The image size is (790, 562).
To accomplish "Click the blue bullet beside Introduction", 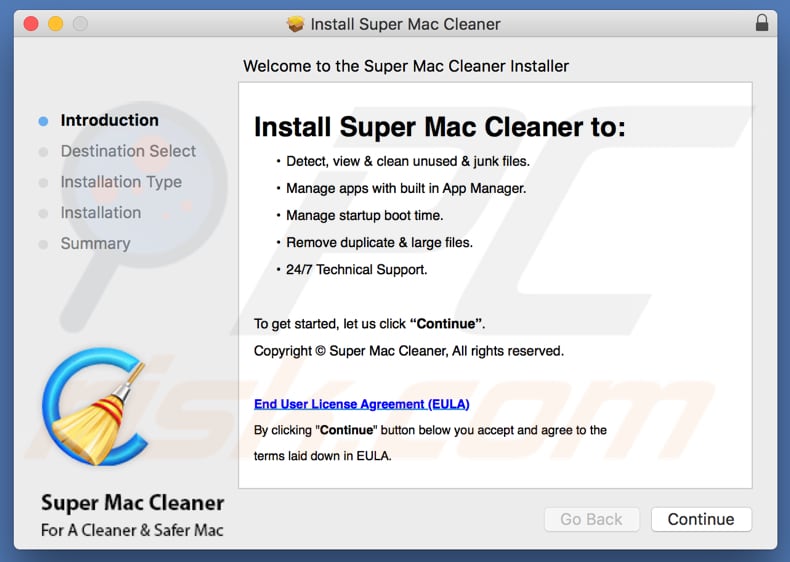I will click(x=43, y=121).
